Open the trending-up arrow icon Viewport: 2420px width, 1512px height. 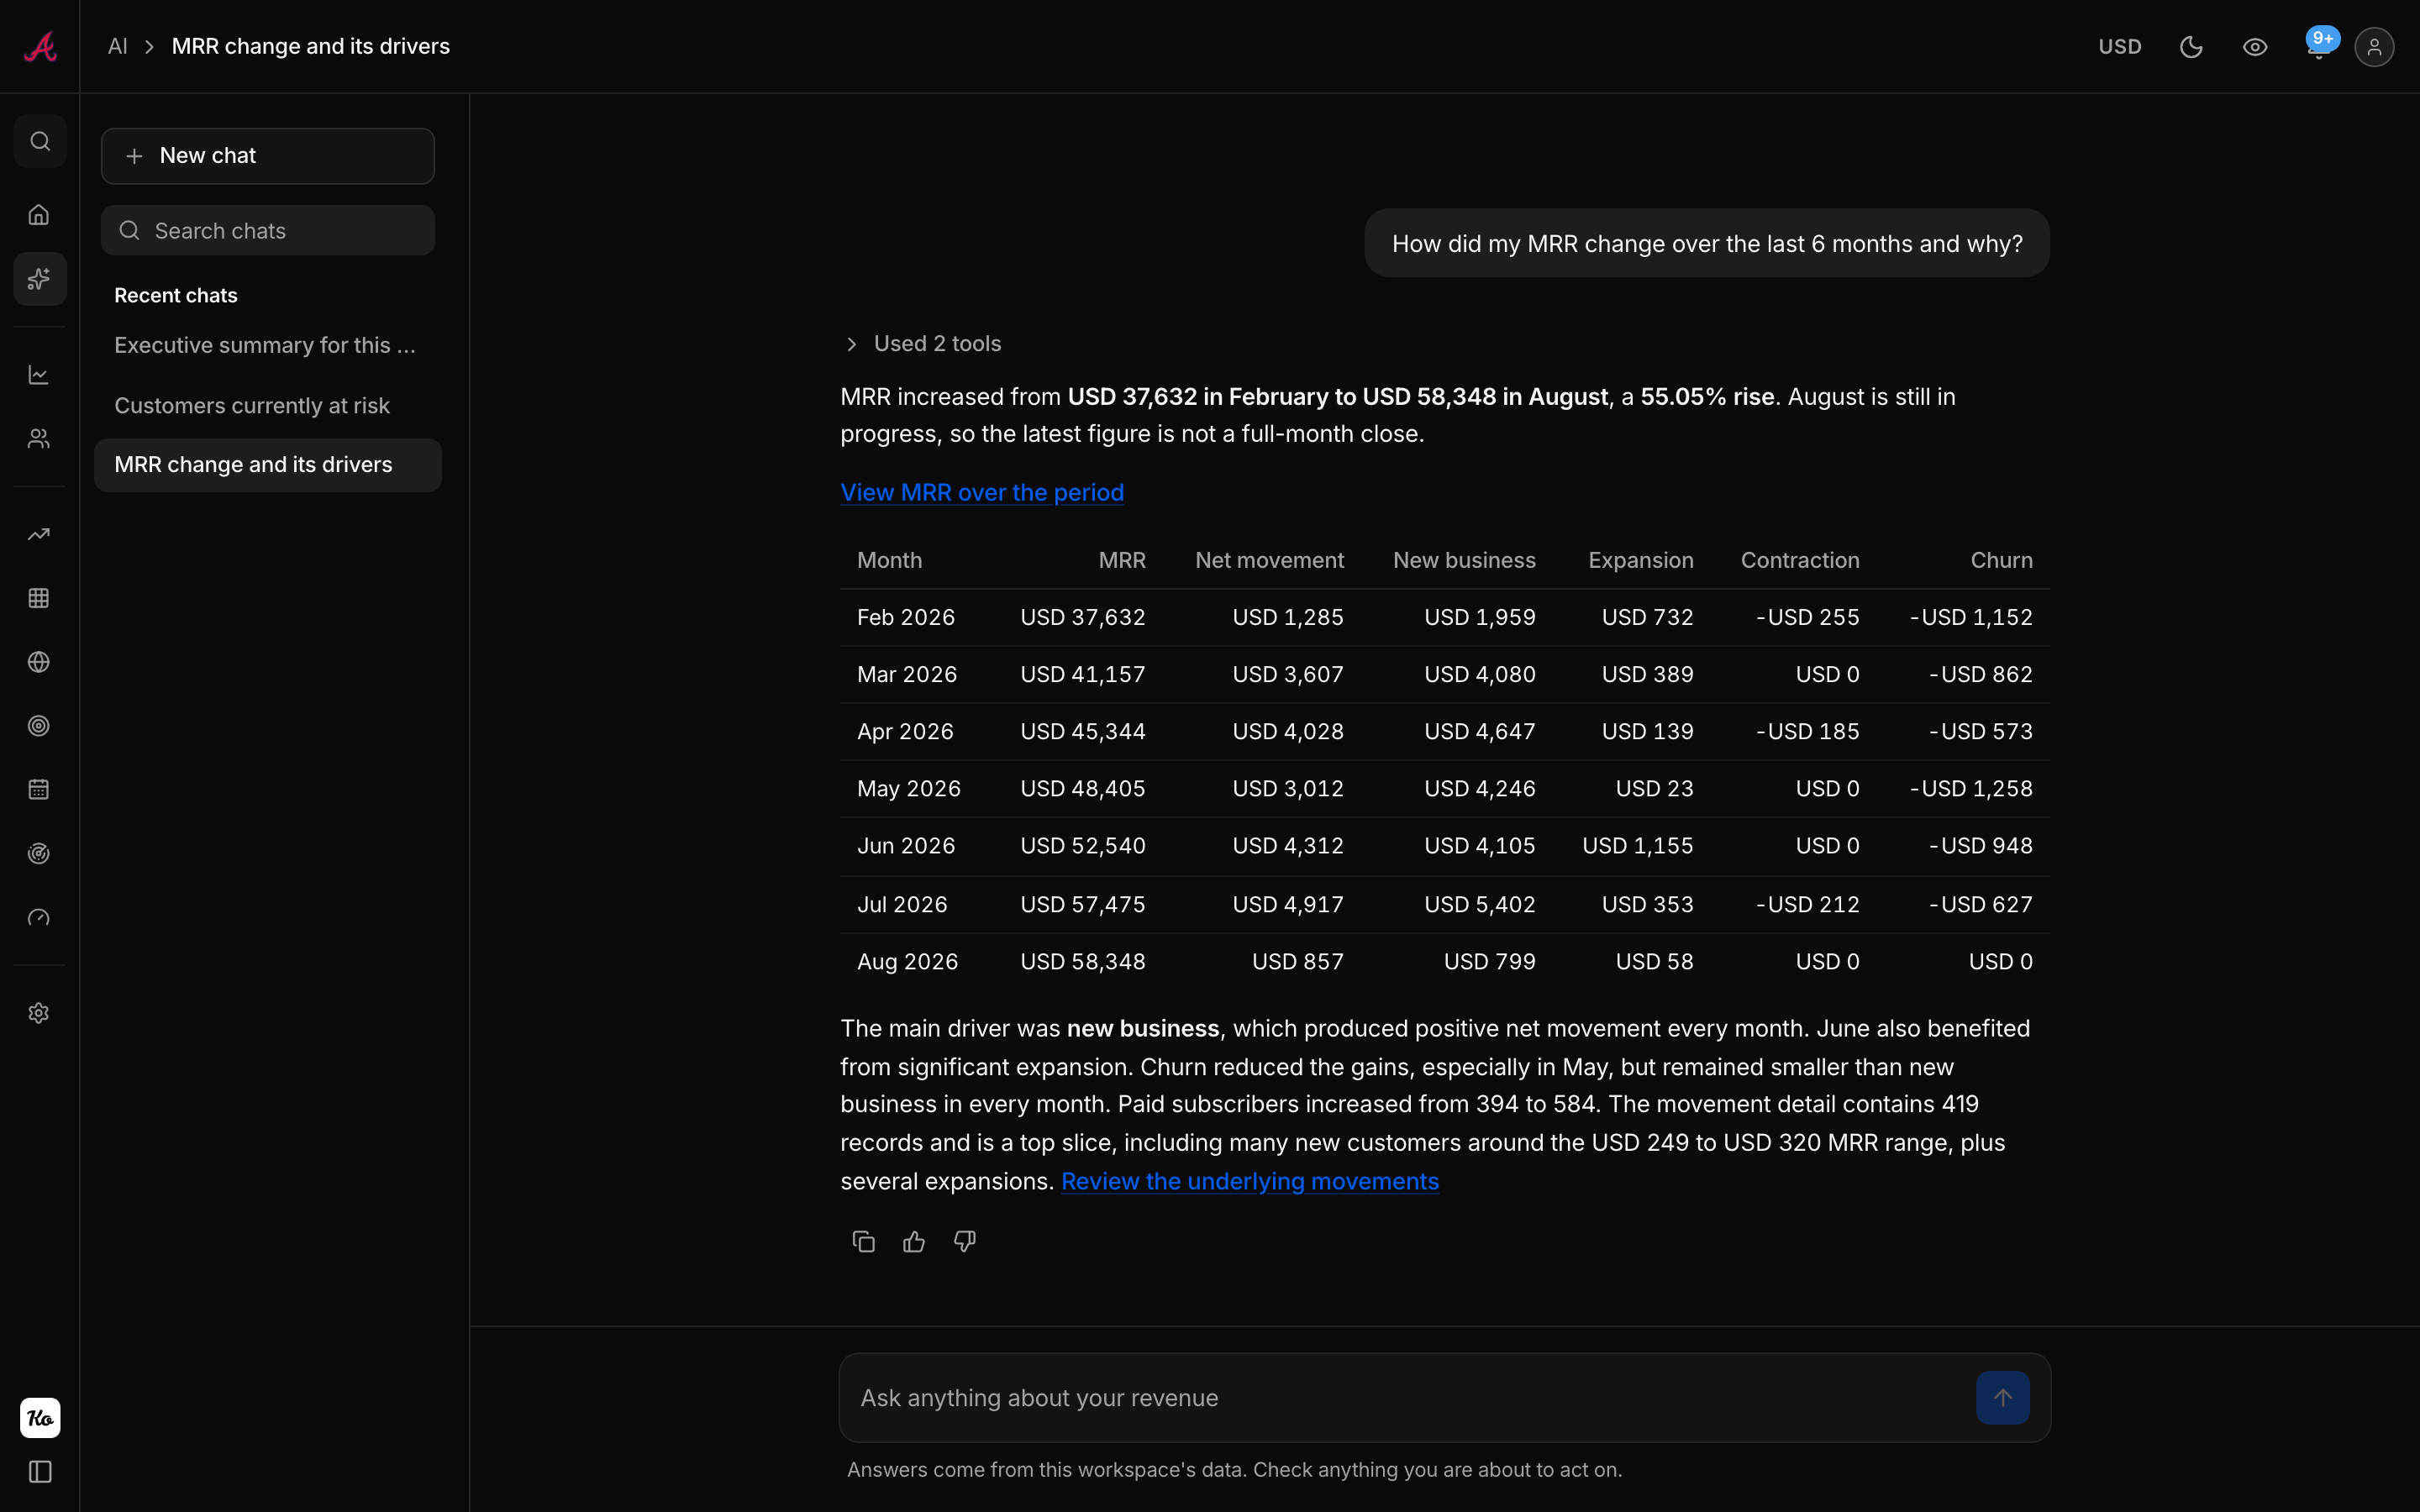39,535
